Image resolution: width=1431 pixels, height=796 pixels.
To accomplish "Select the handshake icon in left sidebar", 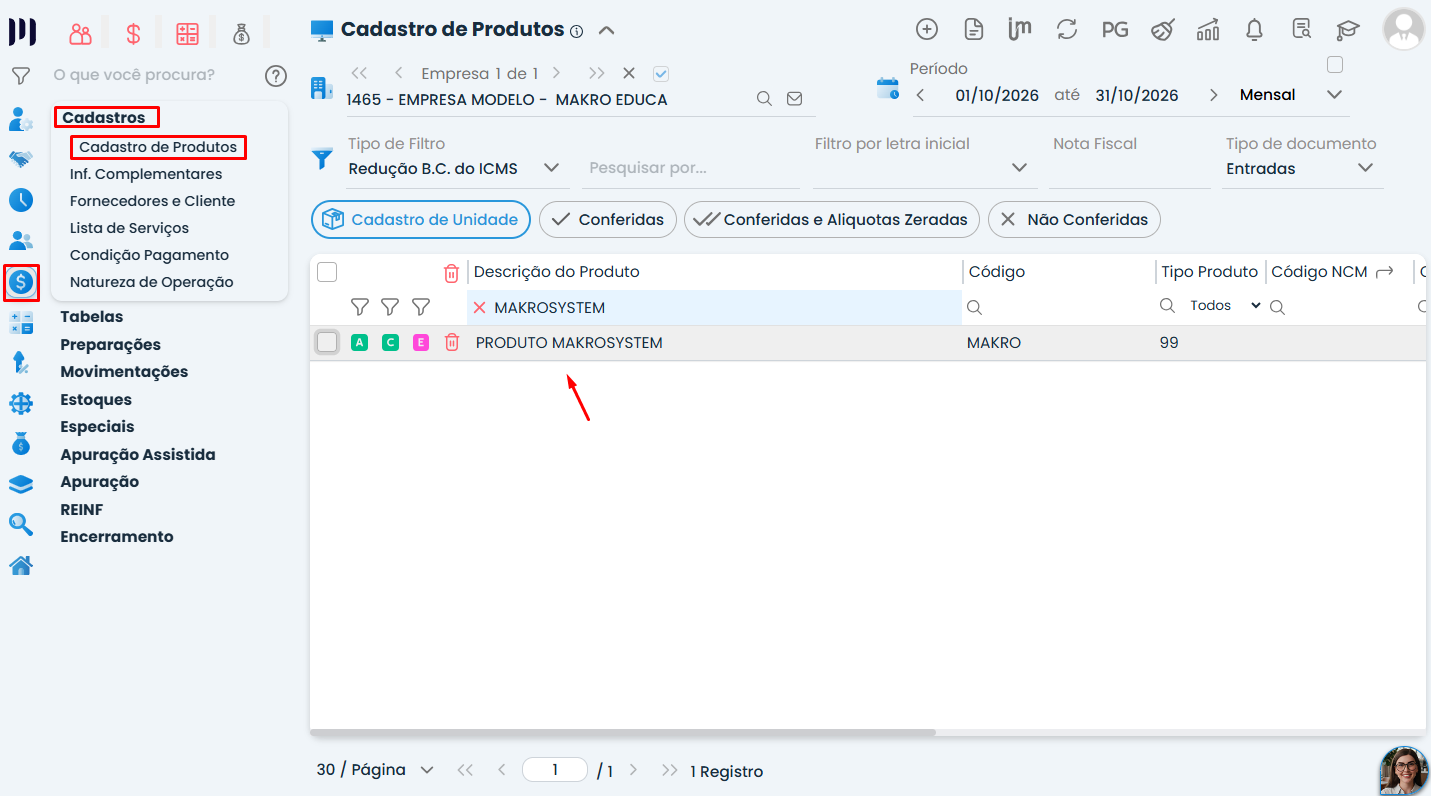I will [x=21, y=159].
